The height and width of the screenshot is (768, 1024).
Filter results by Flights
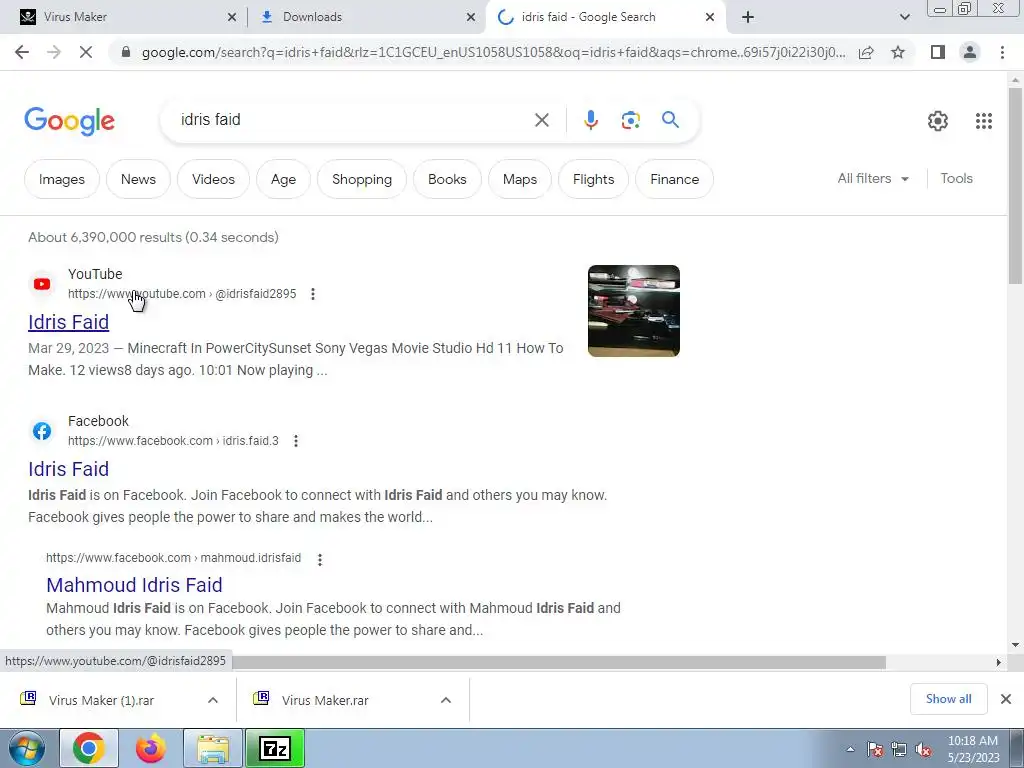pyautogui.click(x=593, y=179)
